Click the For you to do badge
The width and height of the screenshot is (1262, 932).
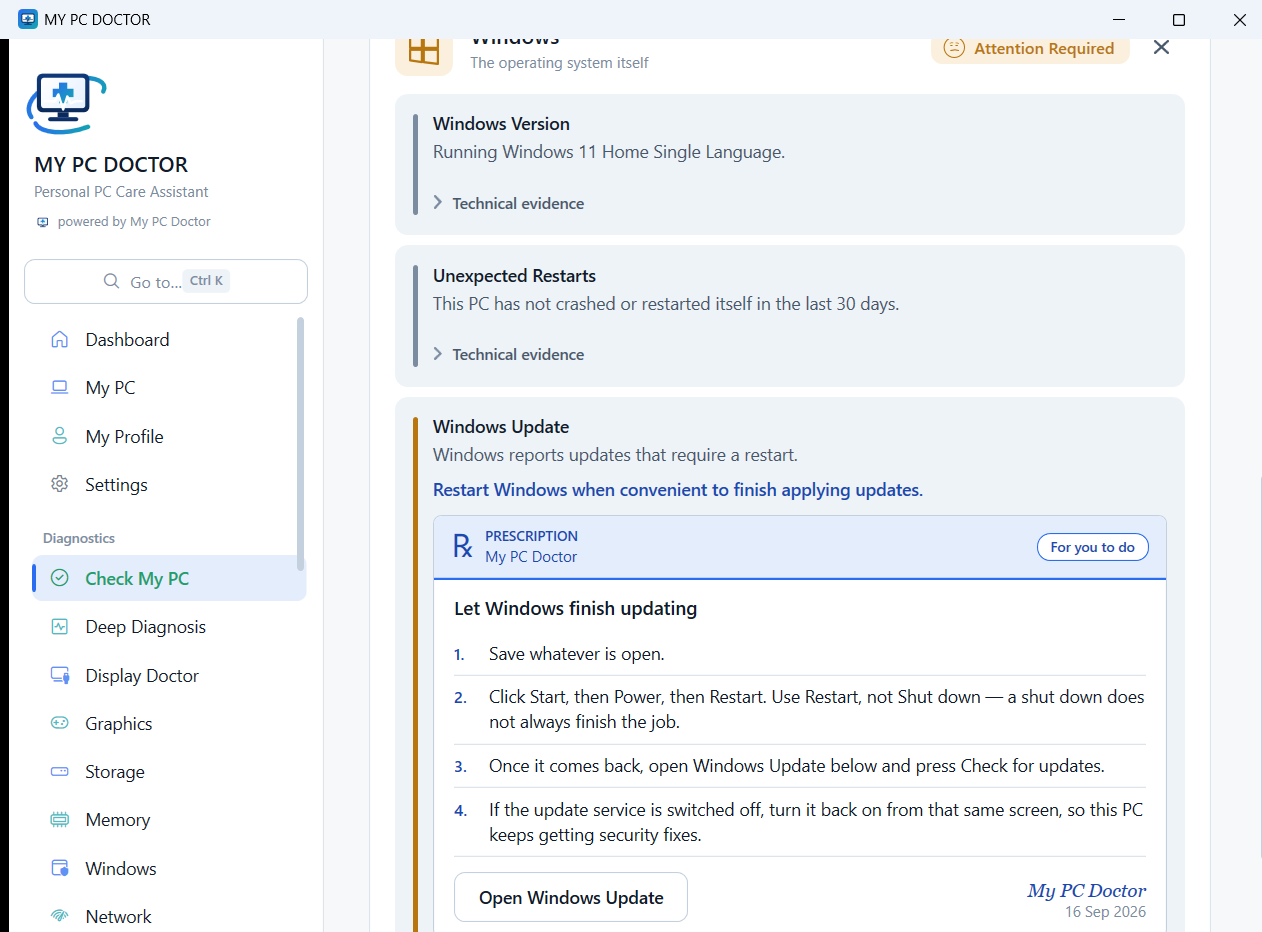[x=1093, y=547]
